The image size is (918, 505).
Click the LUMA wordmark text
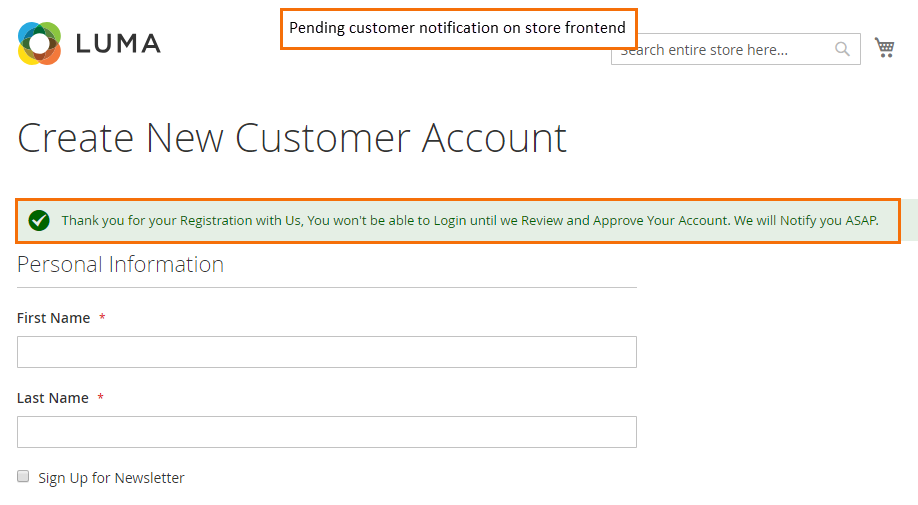click(118, 44)
